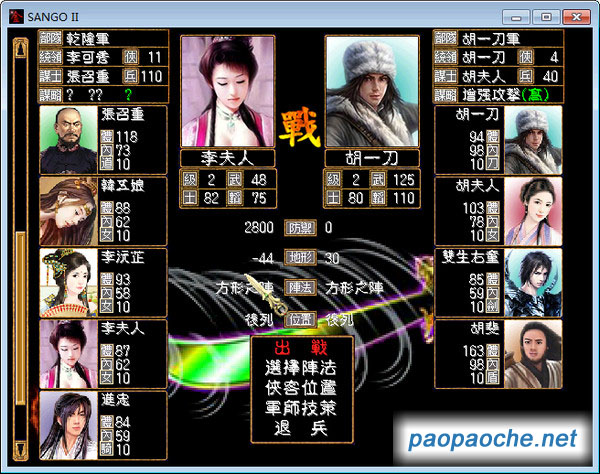This screenshot has height=474, width=600.
Task: Click the green question mark in 謀略 row
Action: point(128,94)
